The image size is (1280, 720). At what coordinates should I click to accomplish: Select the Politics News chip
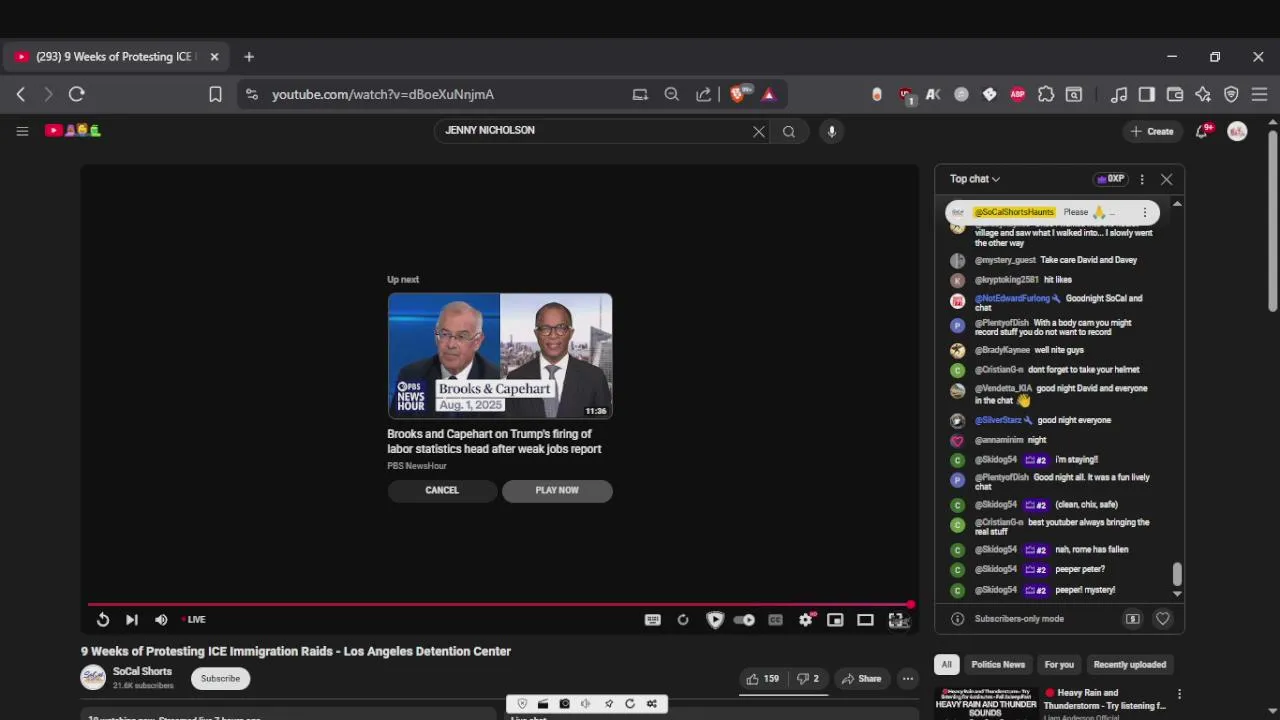[x=998, y=665]
